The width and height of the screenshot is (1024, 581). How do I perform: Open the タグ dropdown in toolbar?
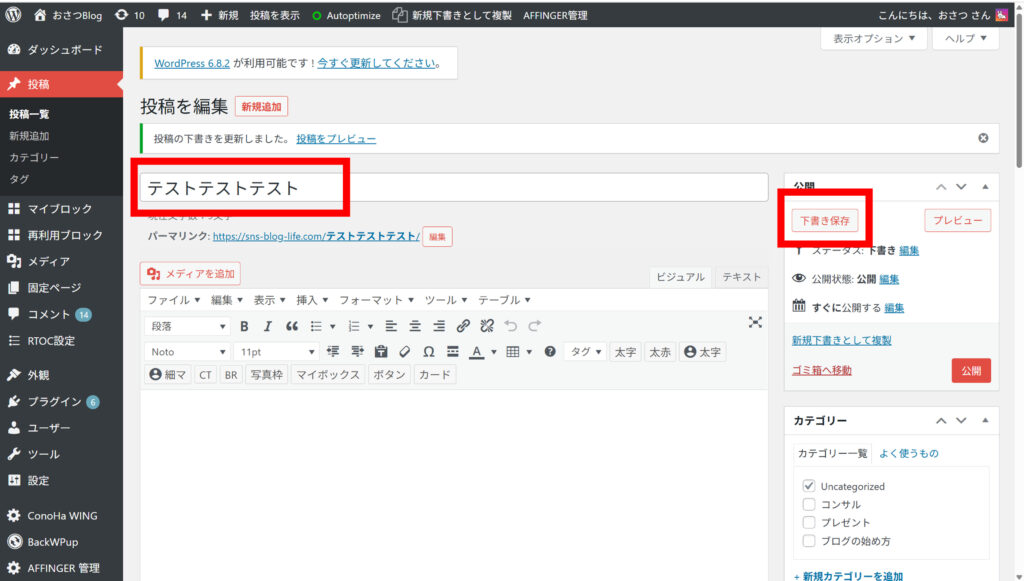click(x=585, y=352)
